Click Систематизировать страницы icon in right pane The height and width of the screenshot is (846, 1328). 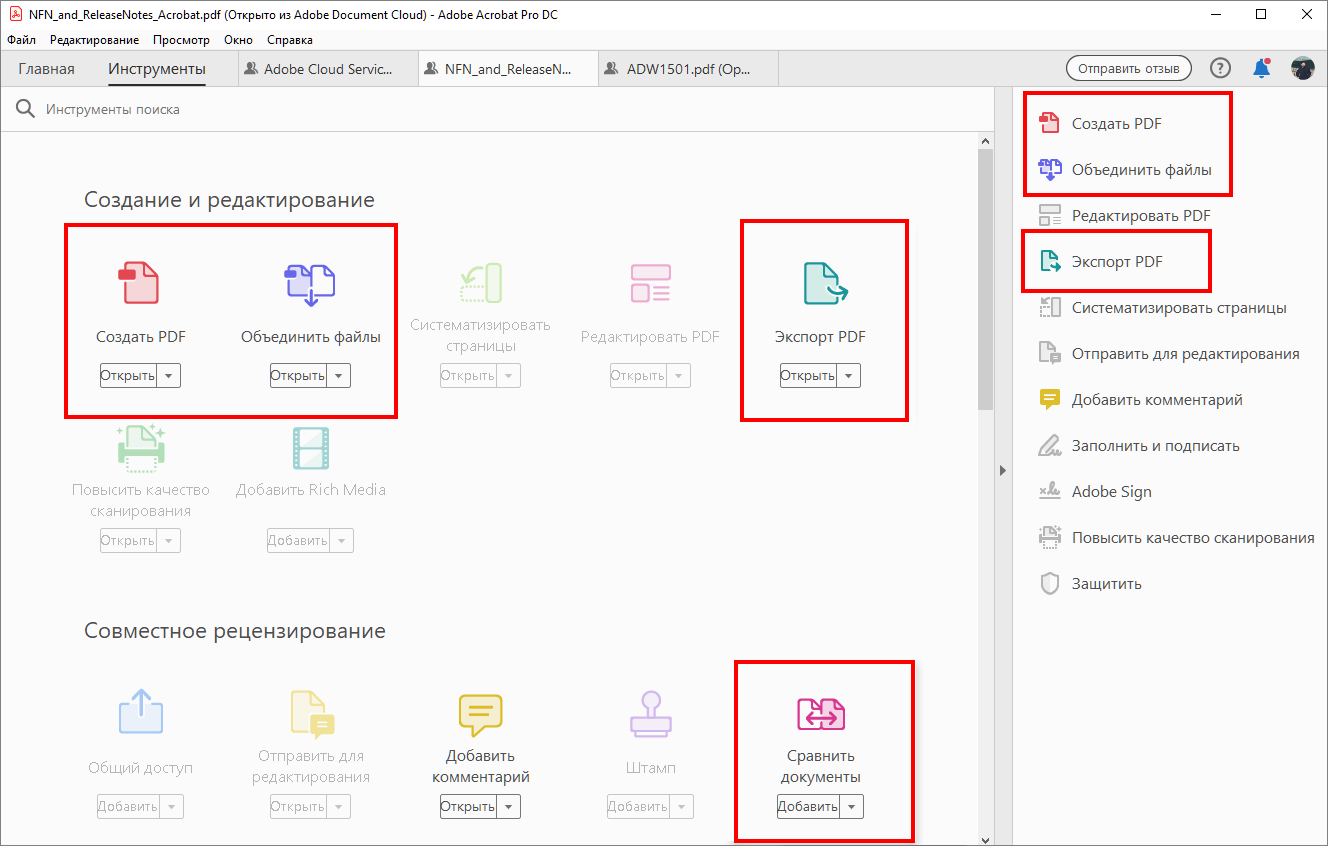pos(1049,307)
